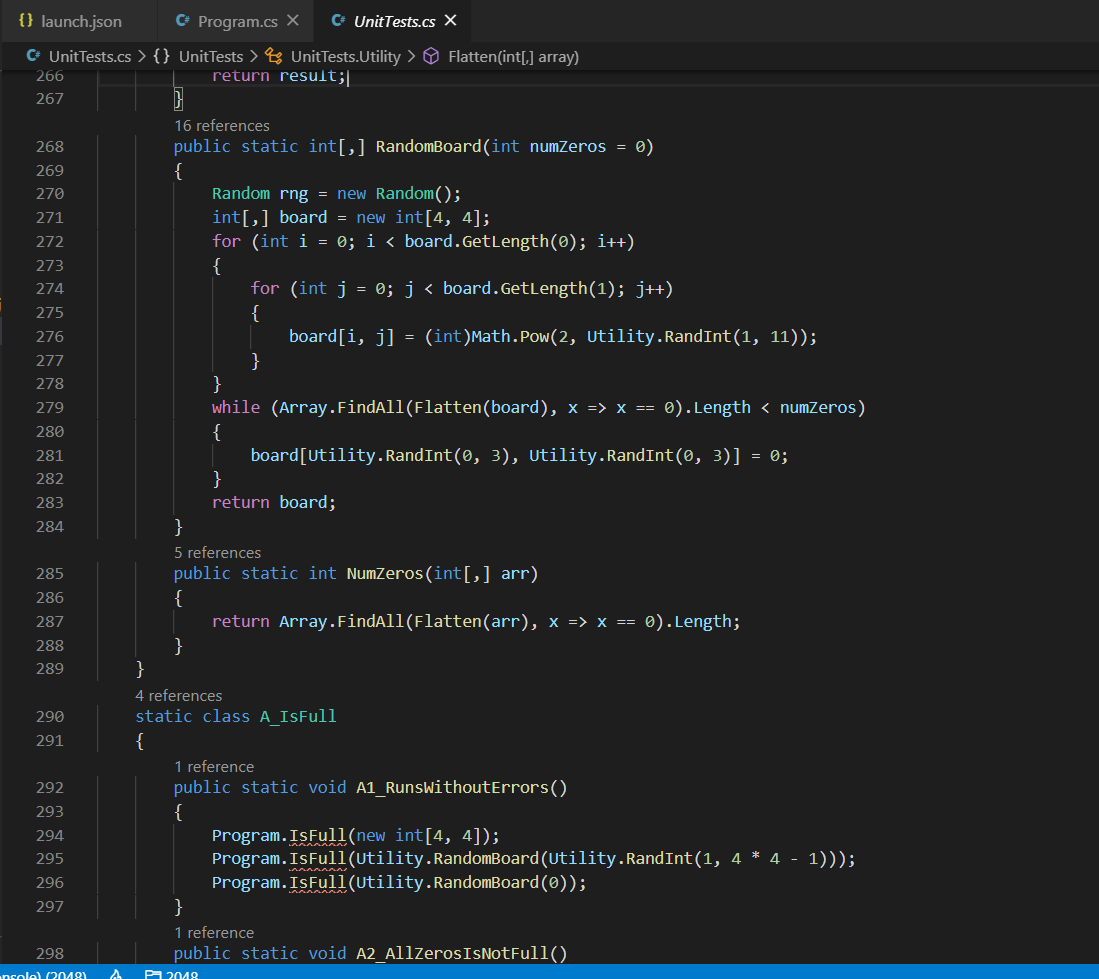The height and width of the screenshot is (979, 1099).
Task: Click 'return result;' on line 266
Action: click(279, 76)
